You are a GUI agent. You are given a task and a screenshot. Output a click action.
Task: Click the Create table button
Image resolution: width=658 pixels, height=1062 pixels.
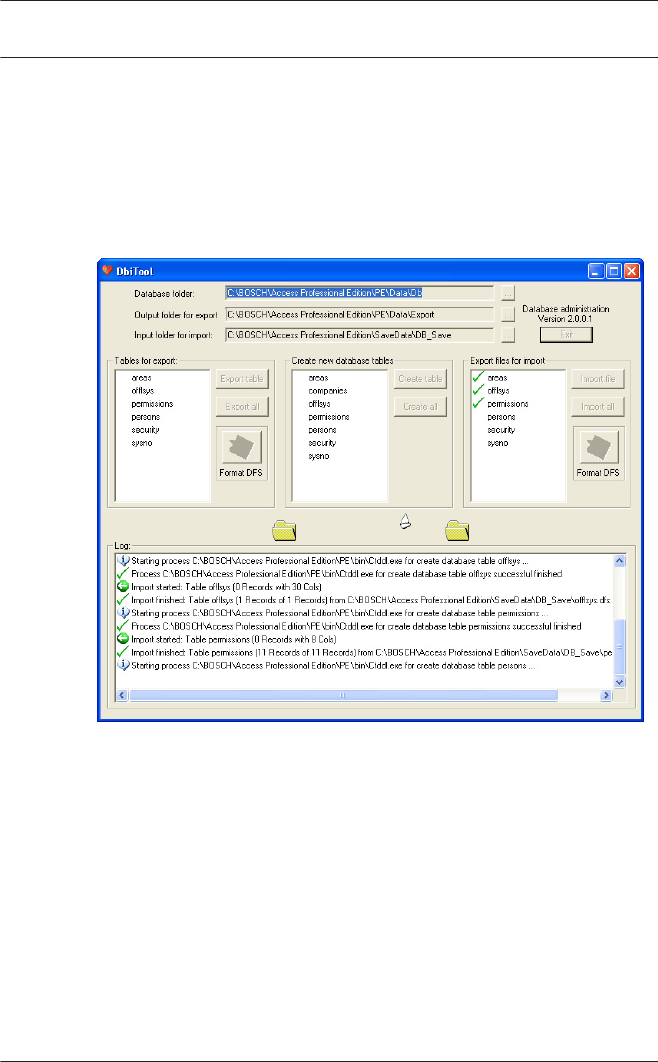coord(420,379)
